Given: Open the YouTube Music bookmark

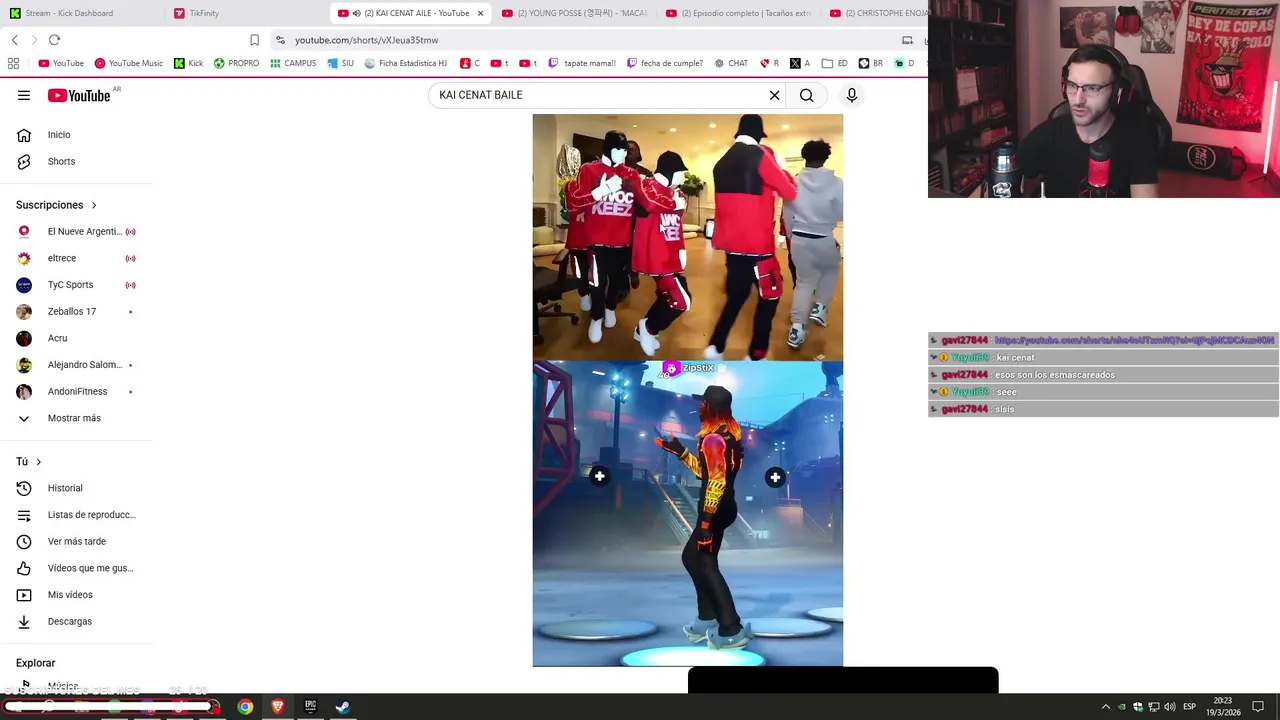Looking at the screenshot, I should click(x=128, y=63).
